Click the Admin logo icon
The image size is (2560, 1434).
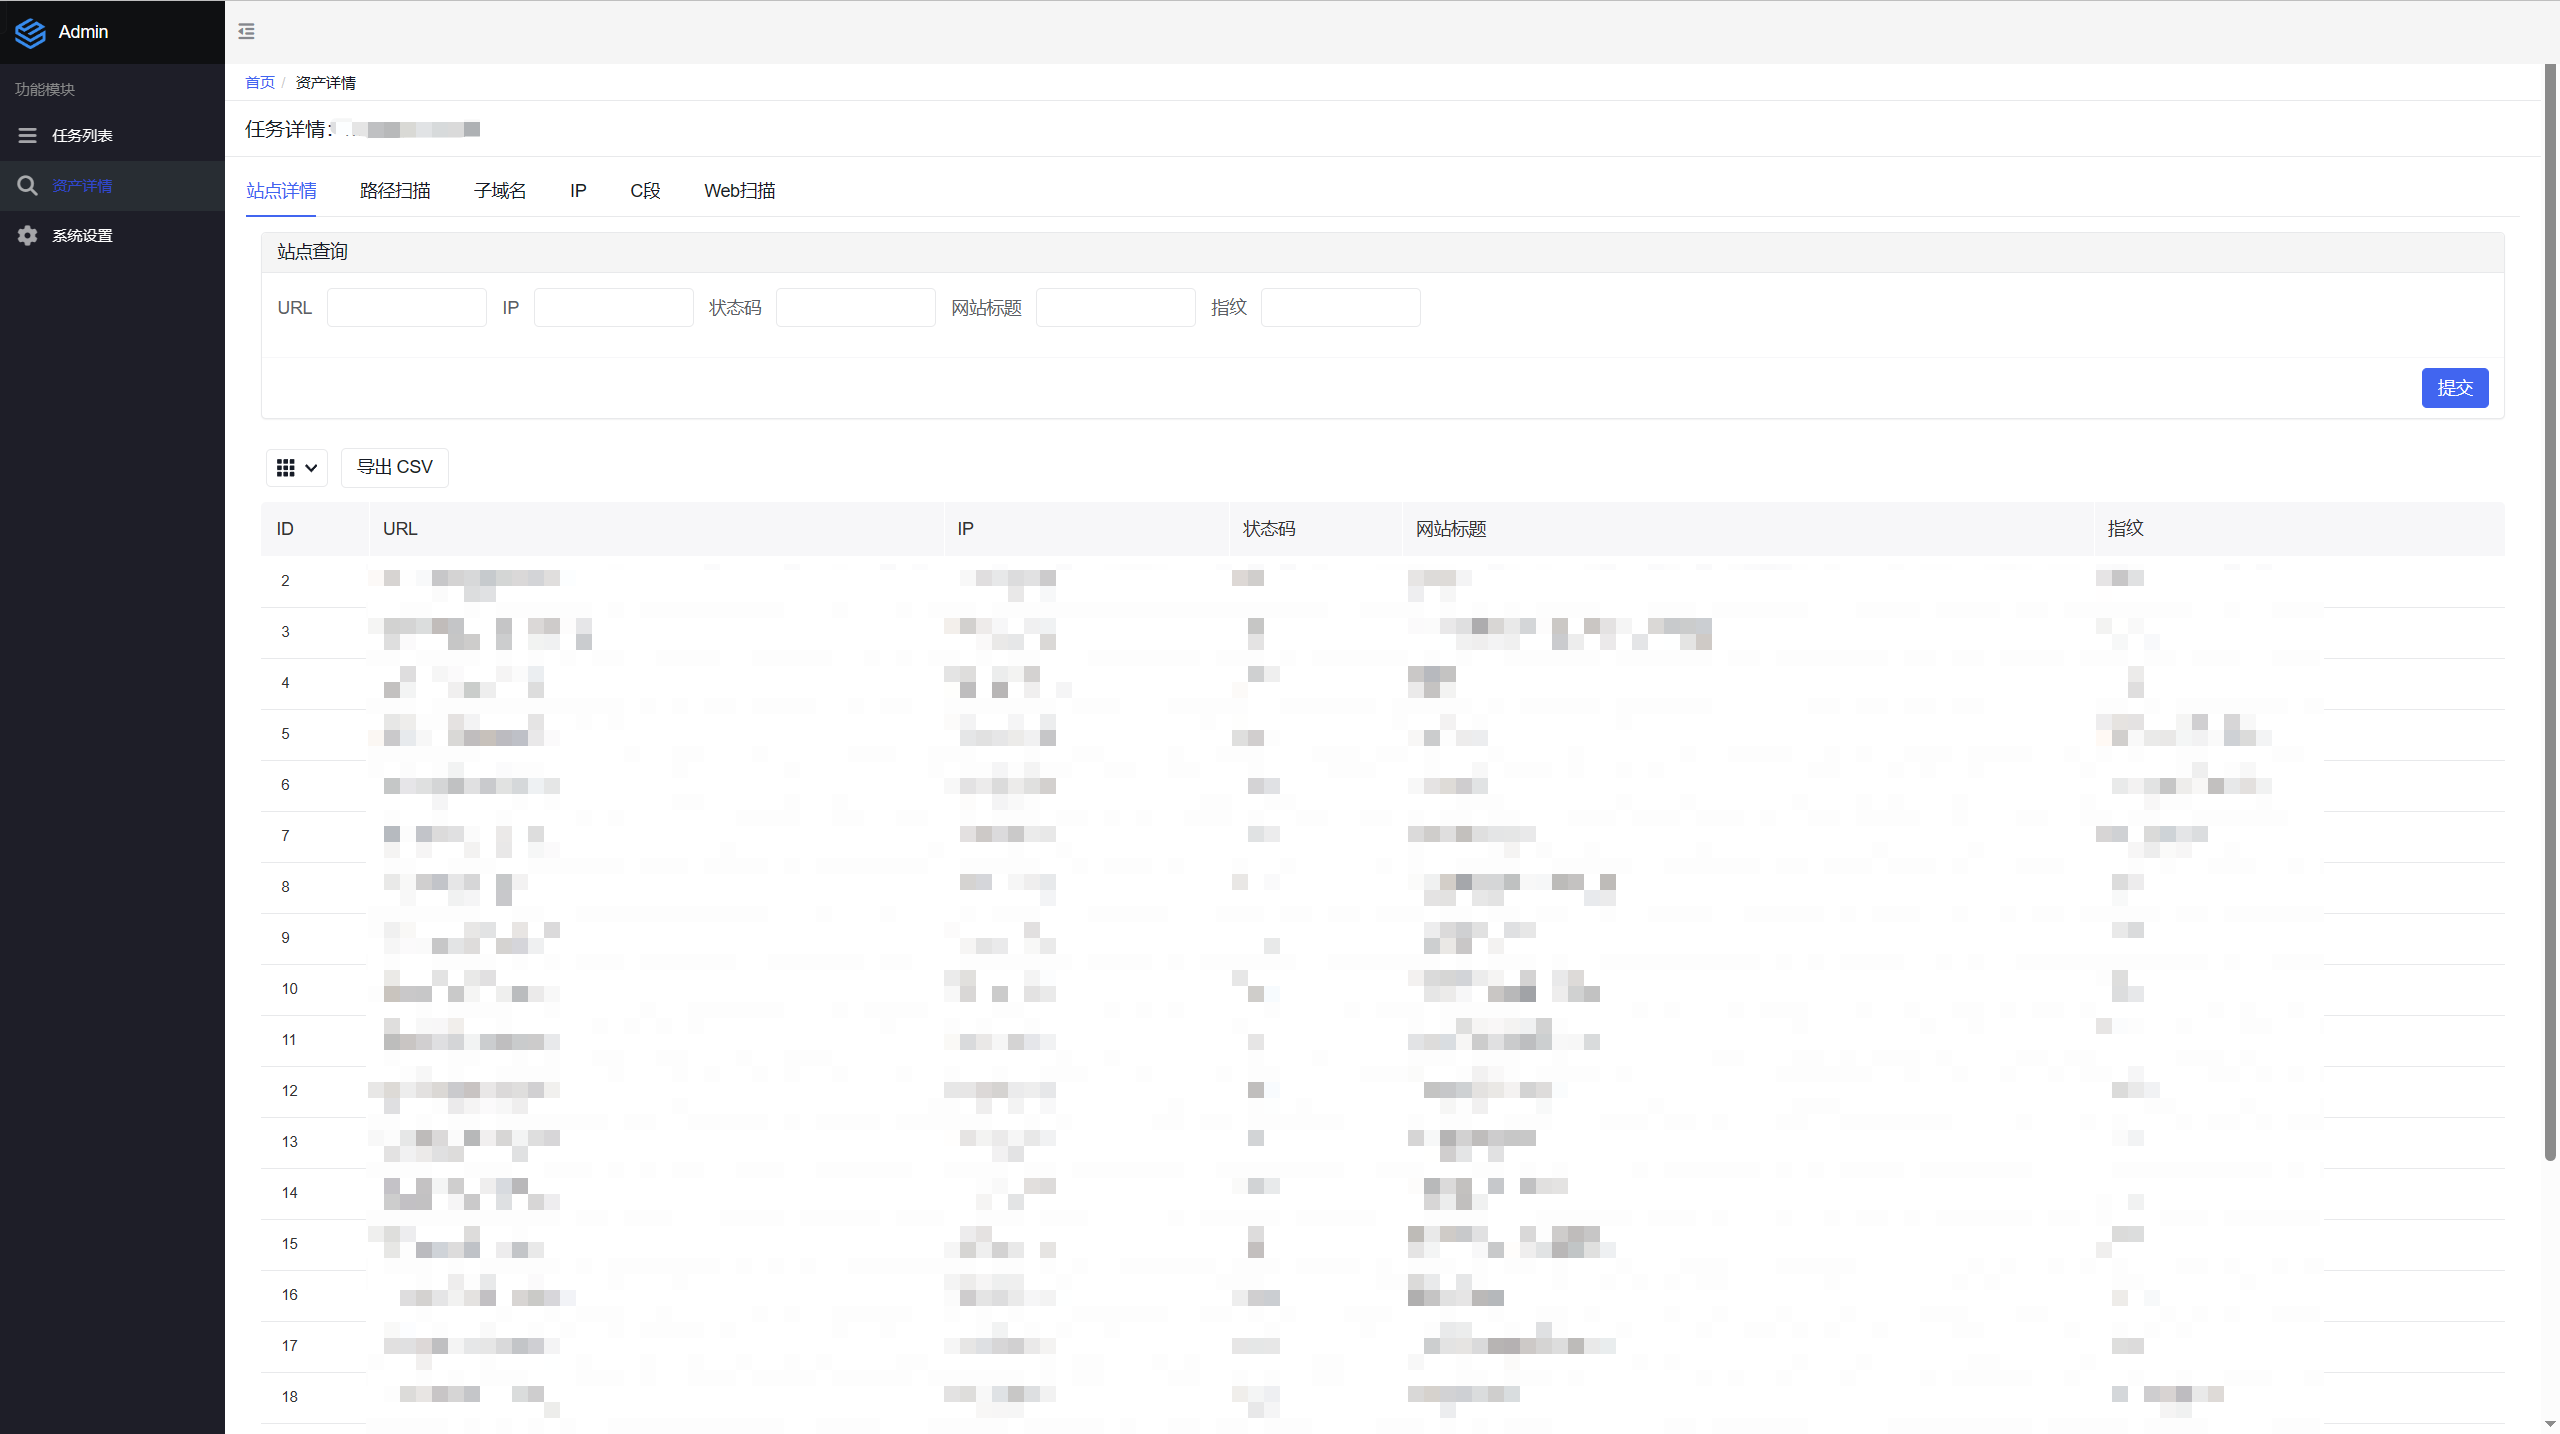point(30,32)
